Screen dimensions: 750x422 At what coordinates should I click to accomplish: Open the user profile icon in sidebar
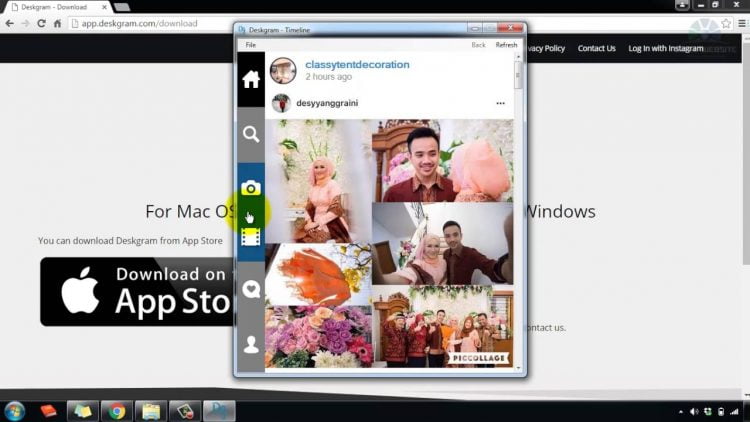pos(251,344)
